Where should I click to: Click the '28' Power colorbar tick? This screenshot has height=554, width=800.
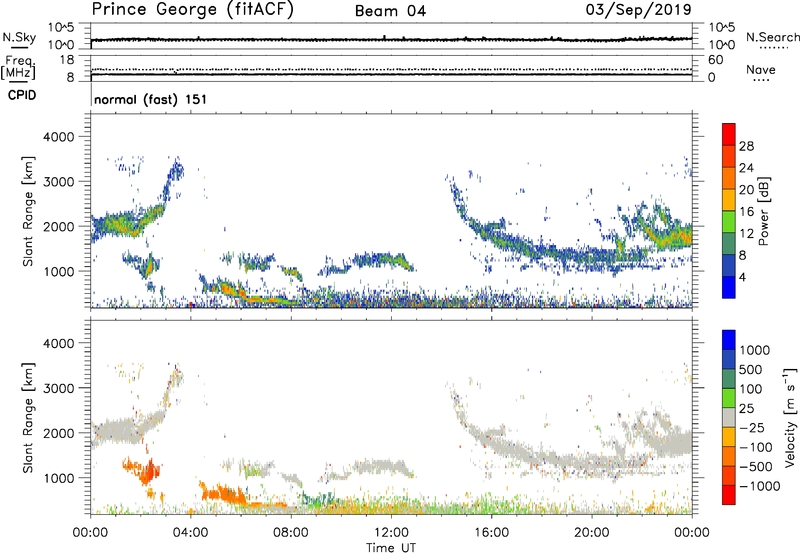point(746,146)
